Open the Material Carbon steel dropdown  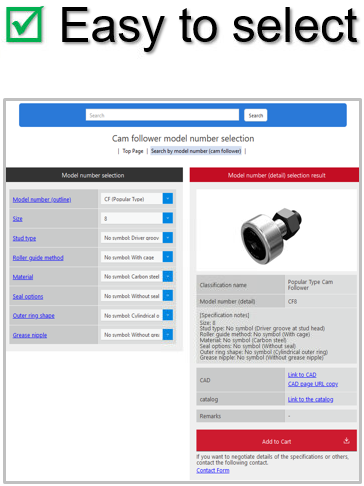pos(137,276)
